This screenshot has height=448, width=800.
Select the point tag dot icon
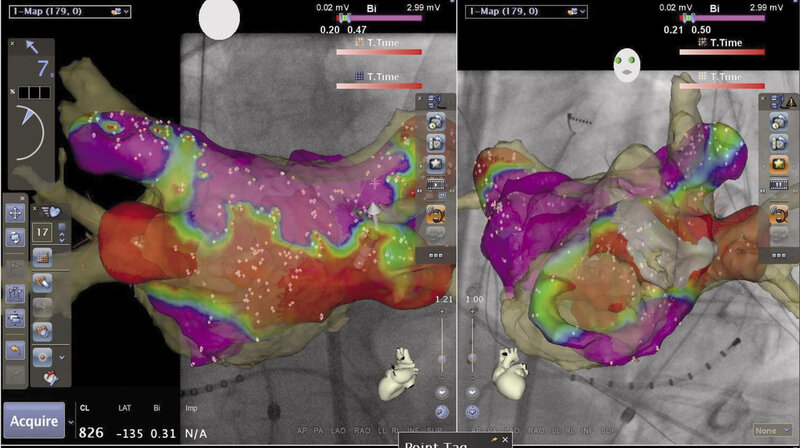coord(42,357)
